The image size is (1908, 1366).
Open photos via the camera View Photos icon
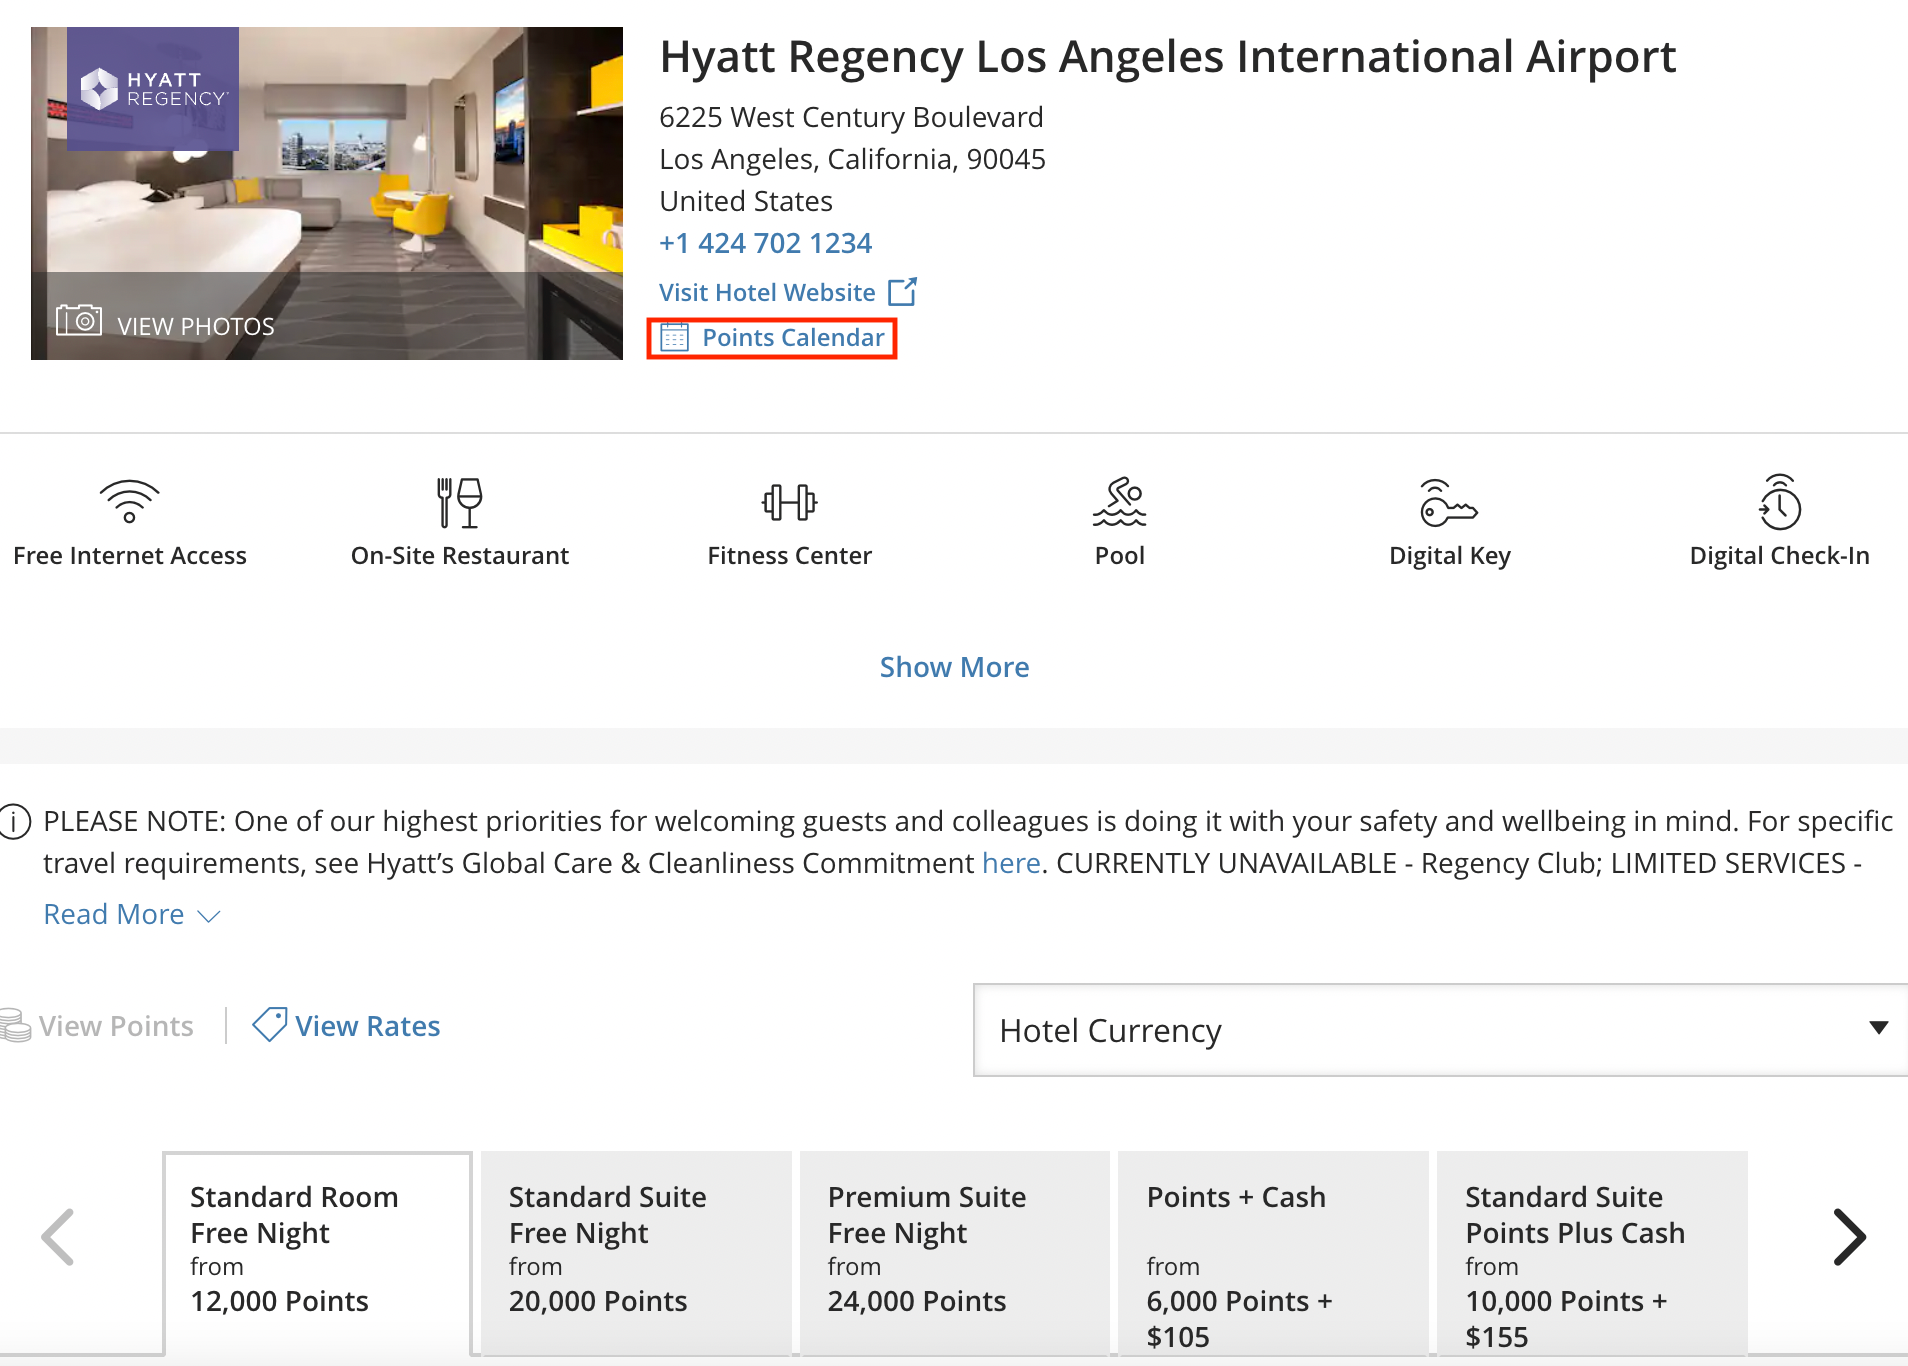point(80,321)
